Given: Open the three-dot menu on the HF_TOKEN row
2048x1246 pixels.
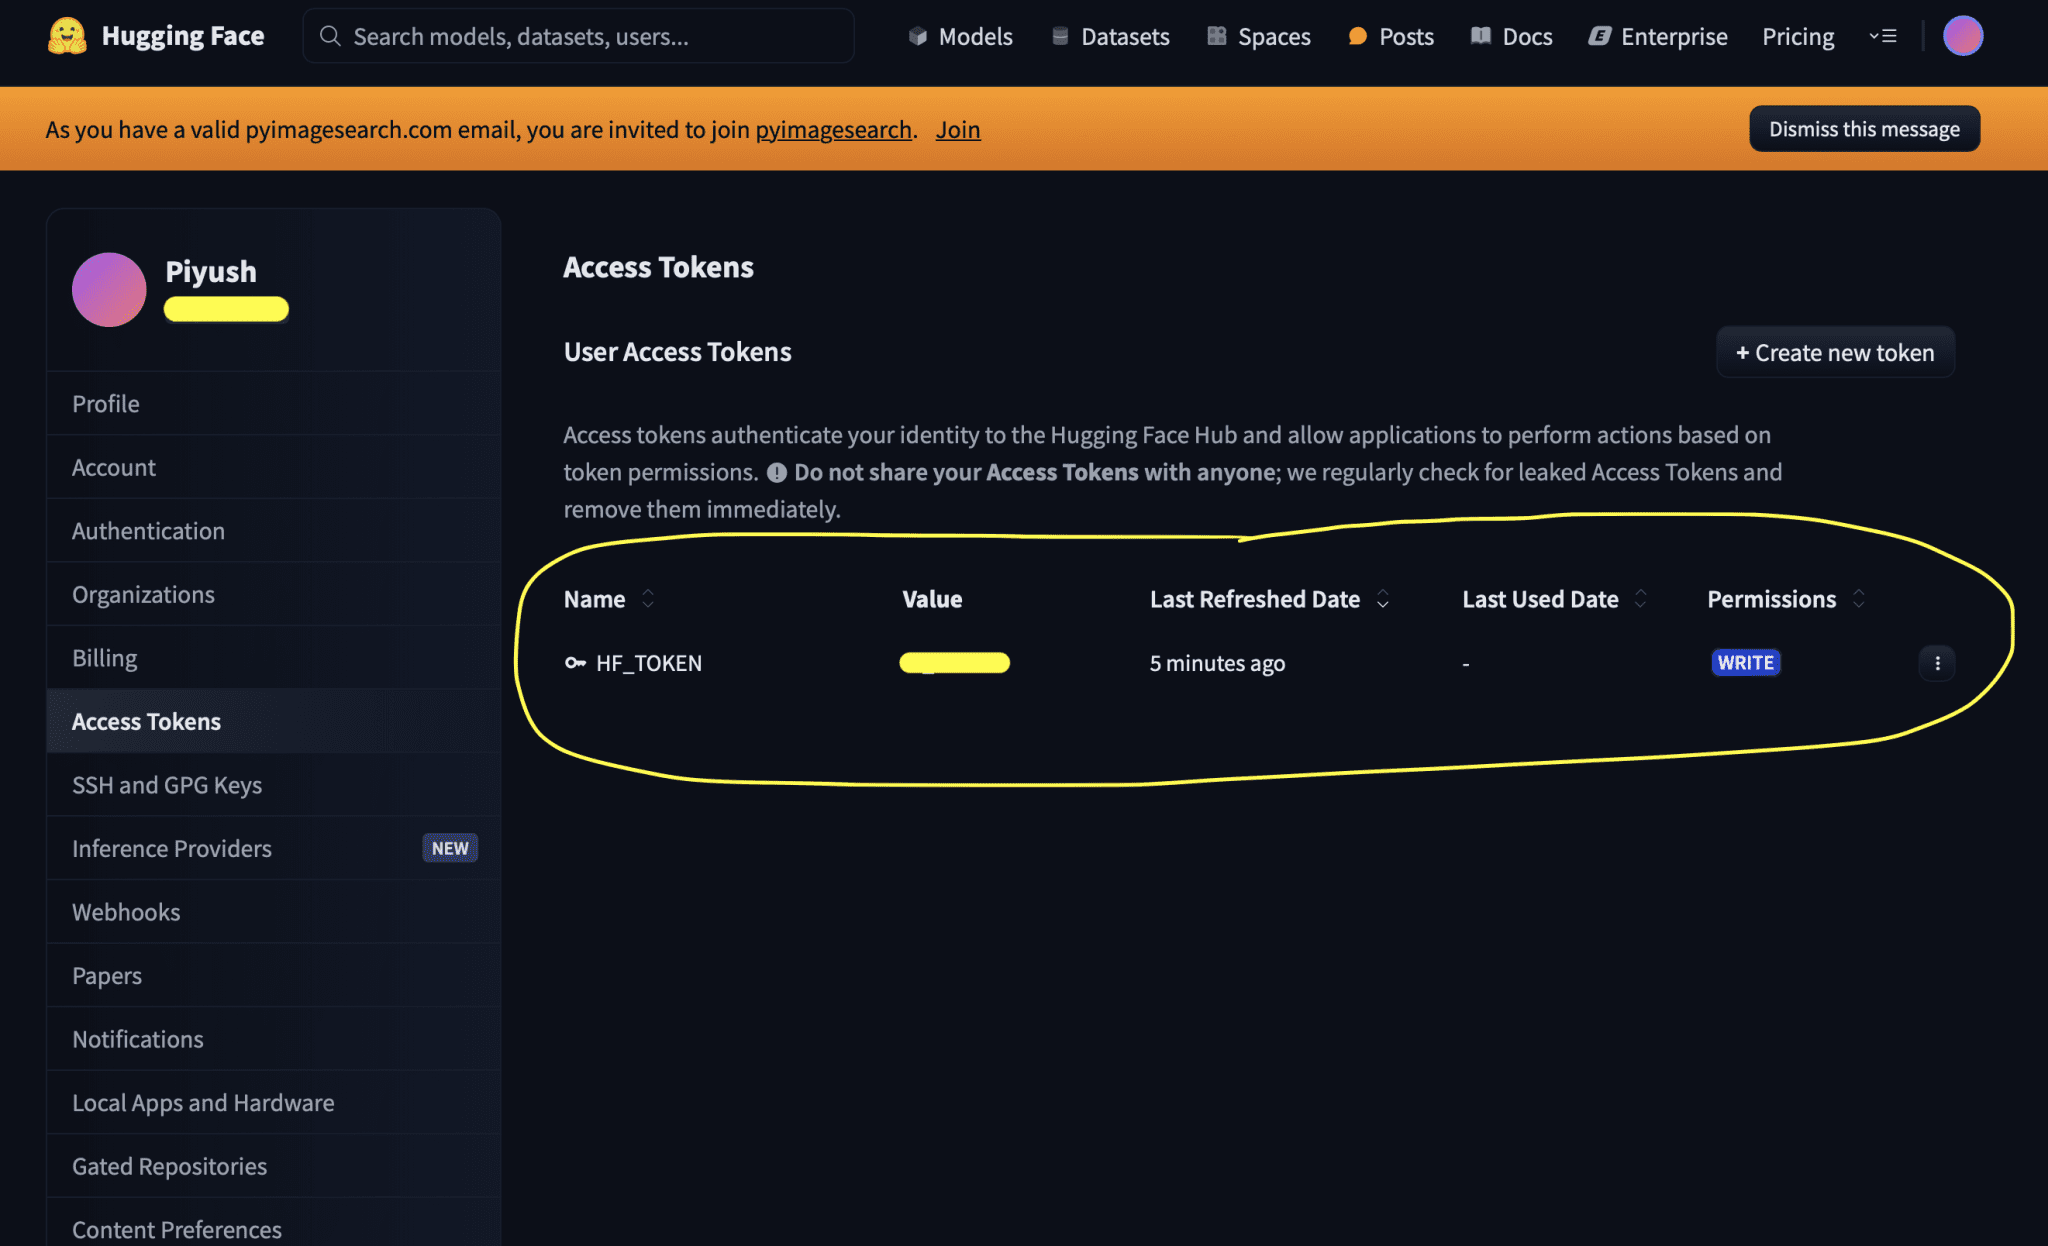Looking at the screenshot, I should (1937, 662).
